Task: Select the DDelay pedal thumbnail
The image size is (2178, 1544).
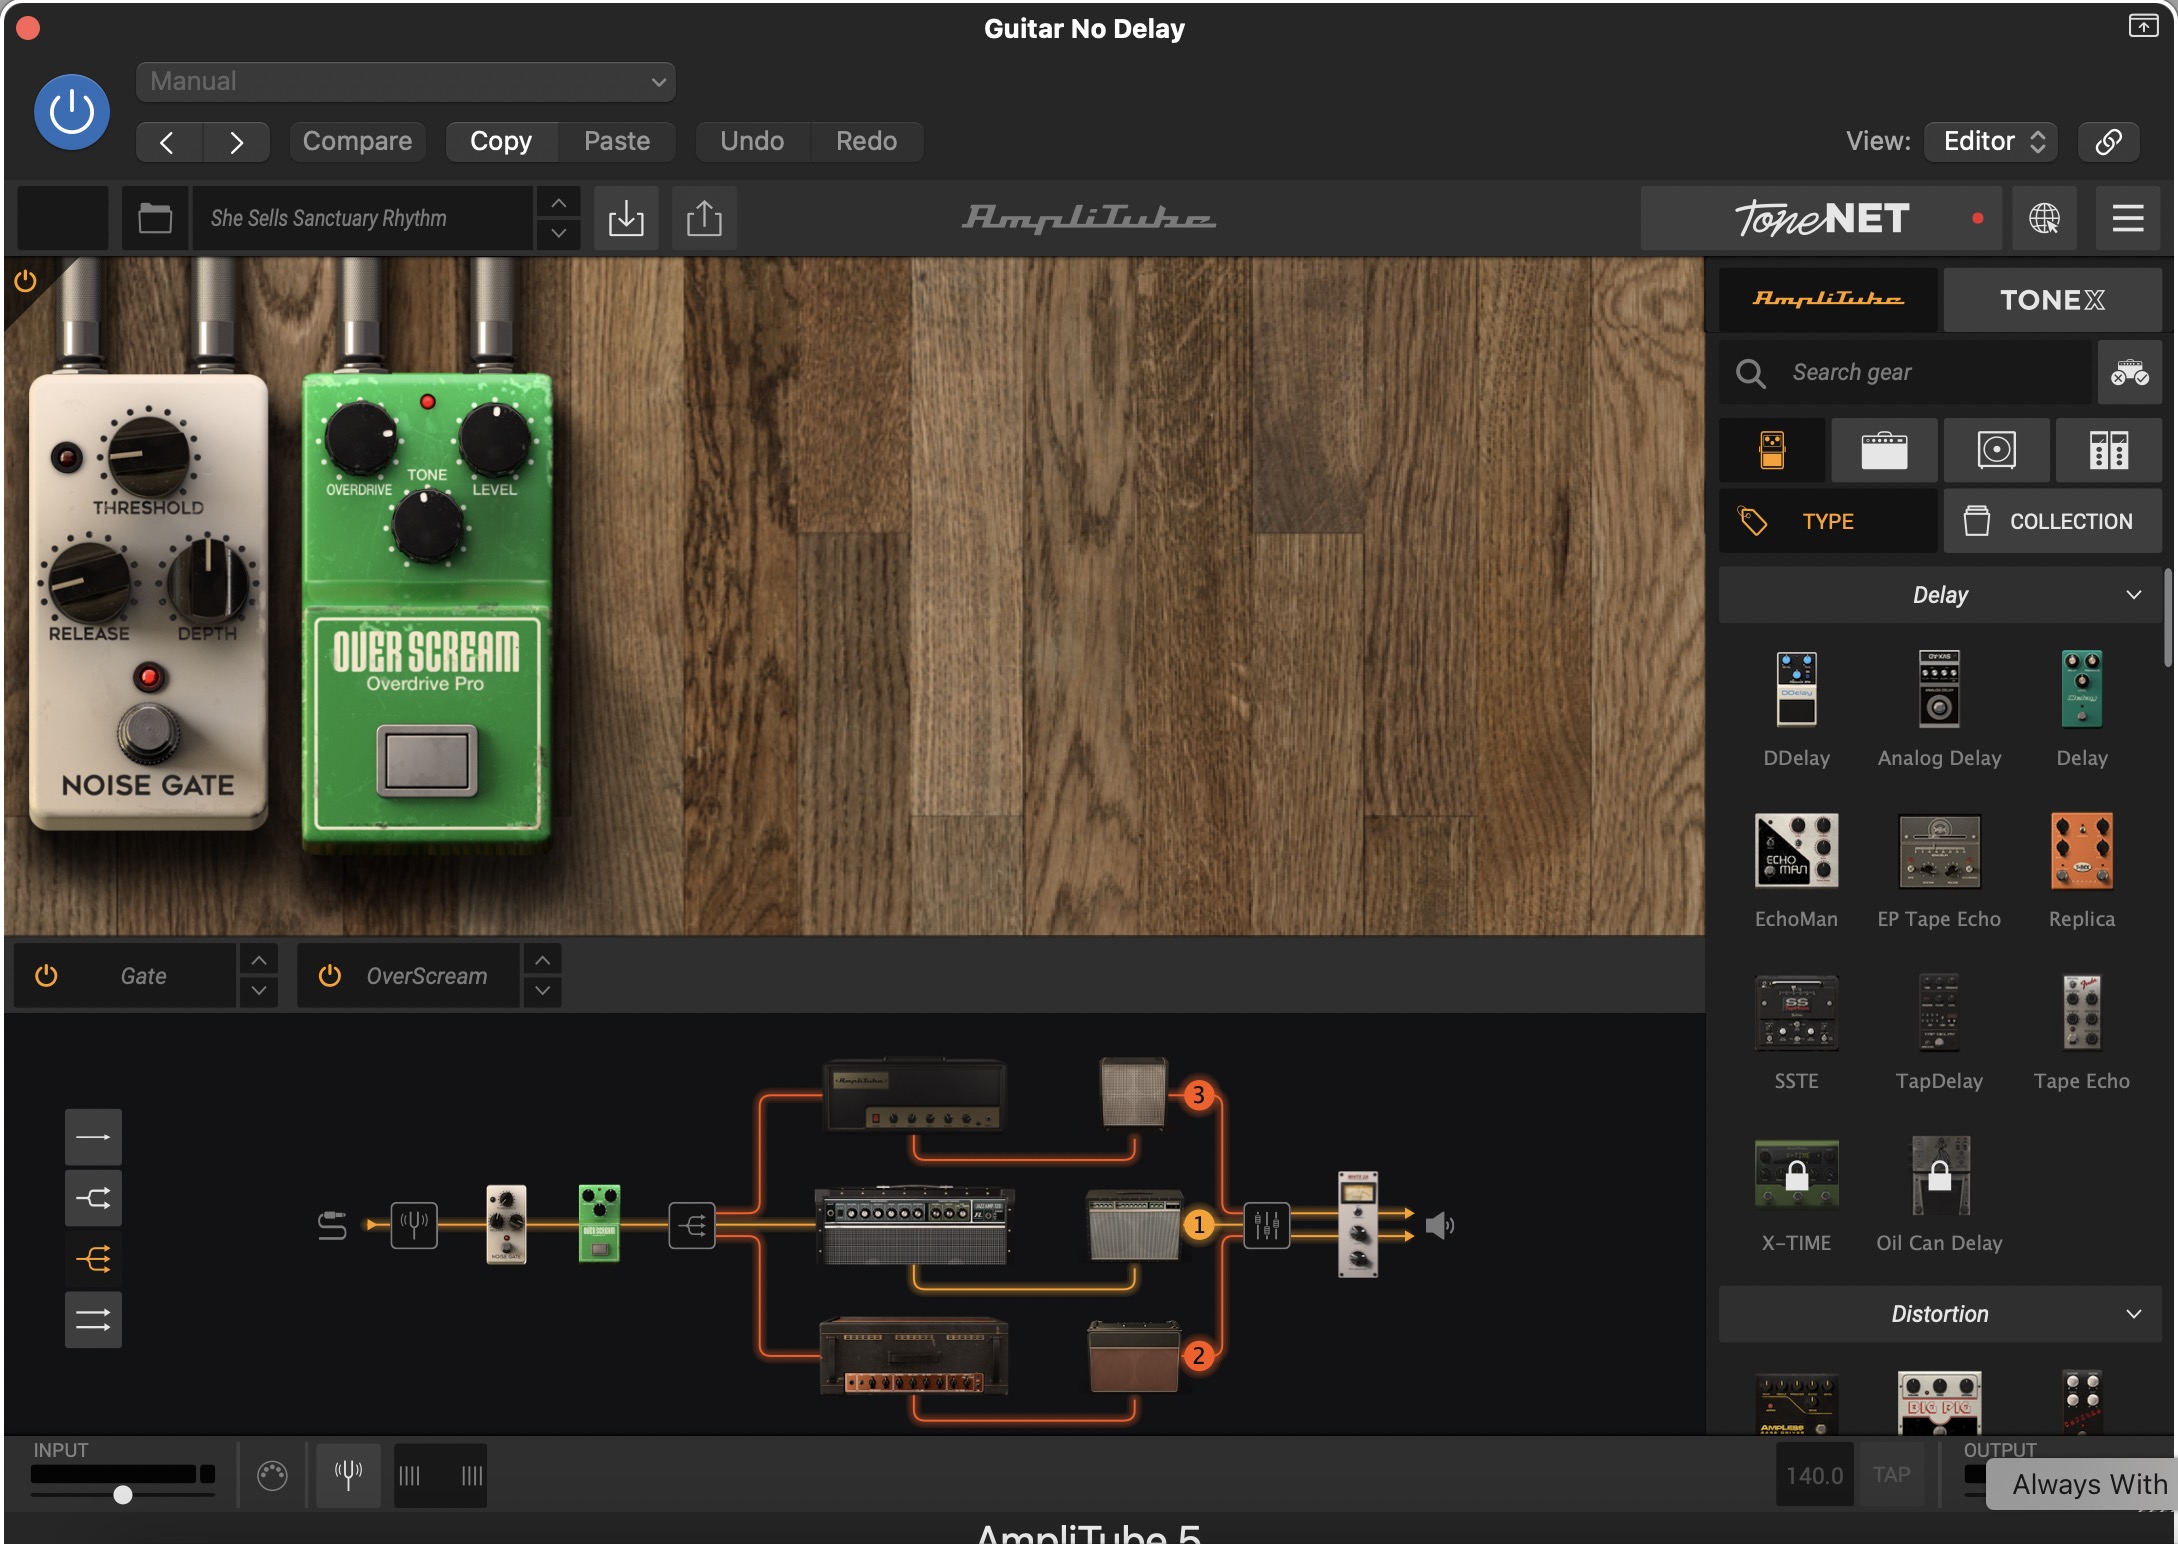Action: (1796, 689)
